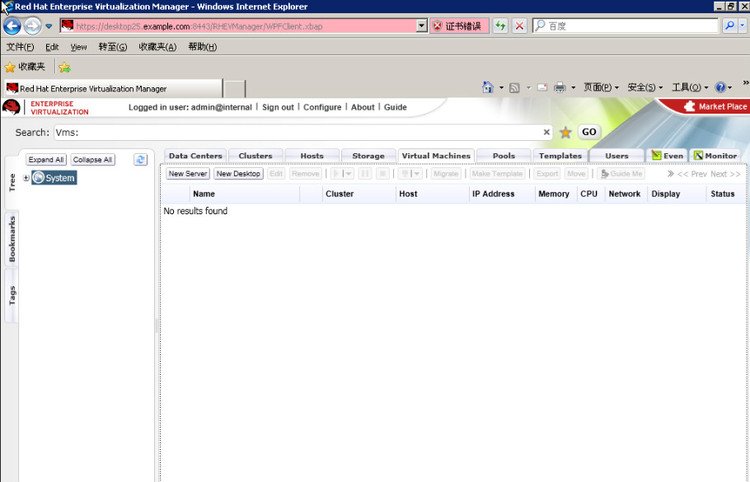Click the blue help question mark icon

720,88
